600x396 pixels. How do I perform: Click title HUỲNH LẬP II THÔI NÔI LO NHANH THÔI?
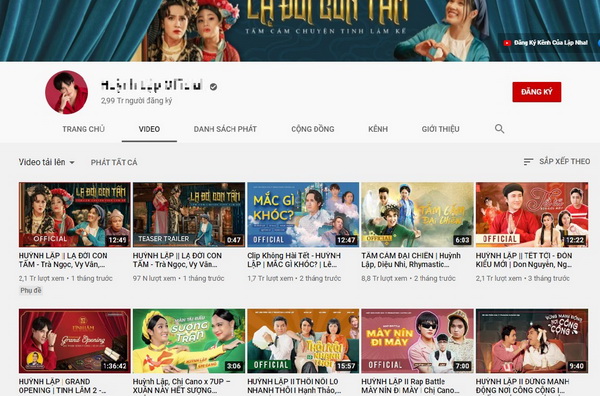point(294,386)
